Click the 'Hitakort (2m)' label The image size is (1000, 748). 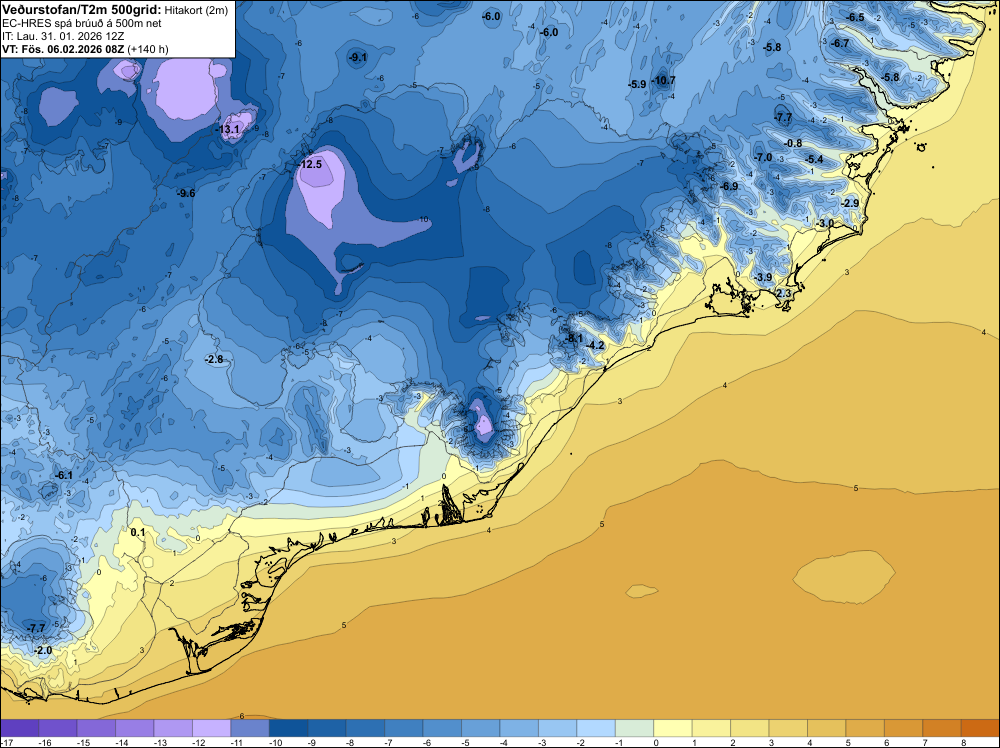[195, 10]
